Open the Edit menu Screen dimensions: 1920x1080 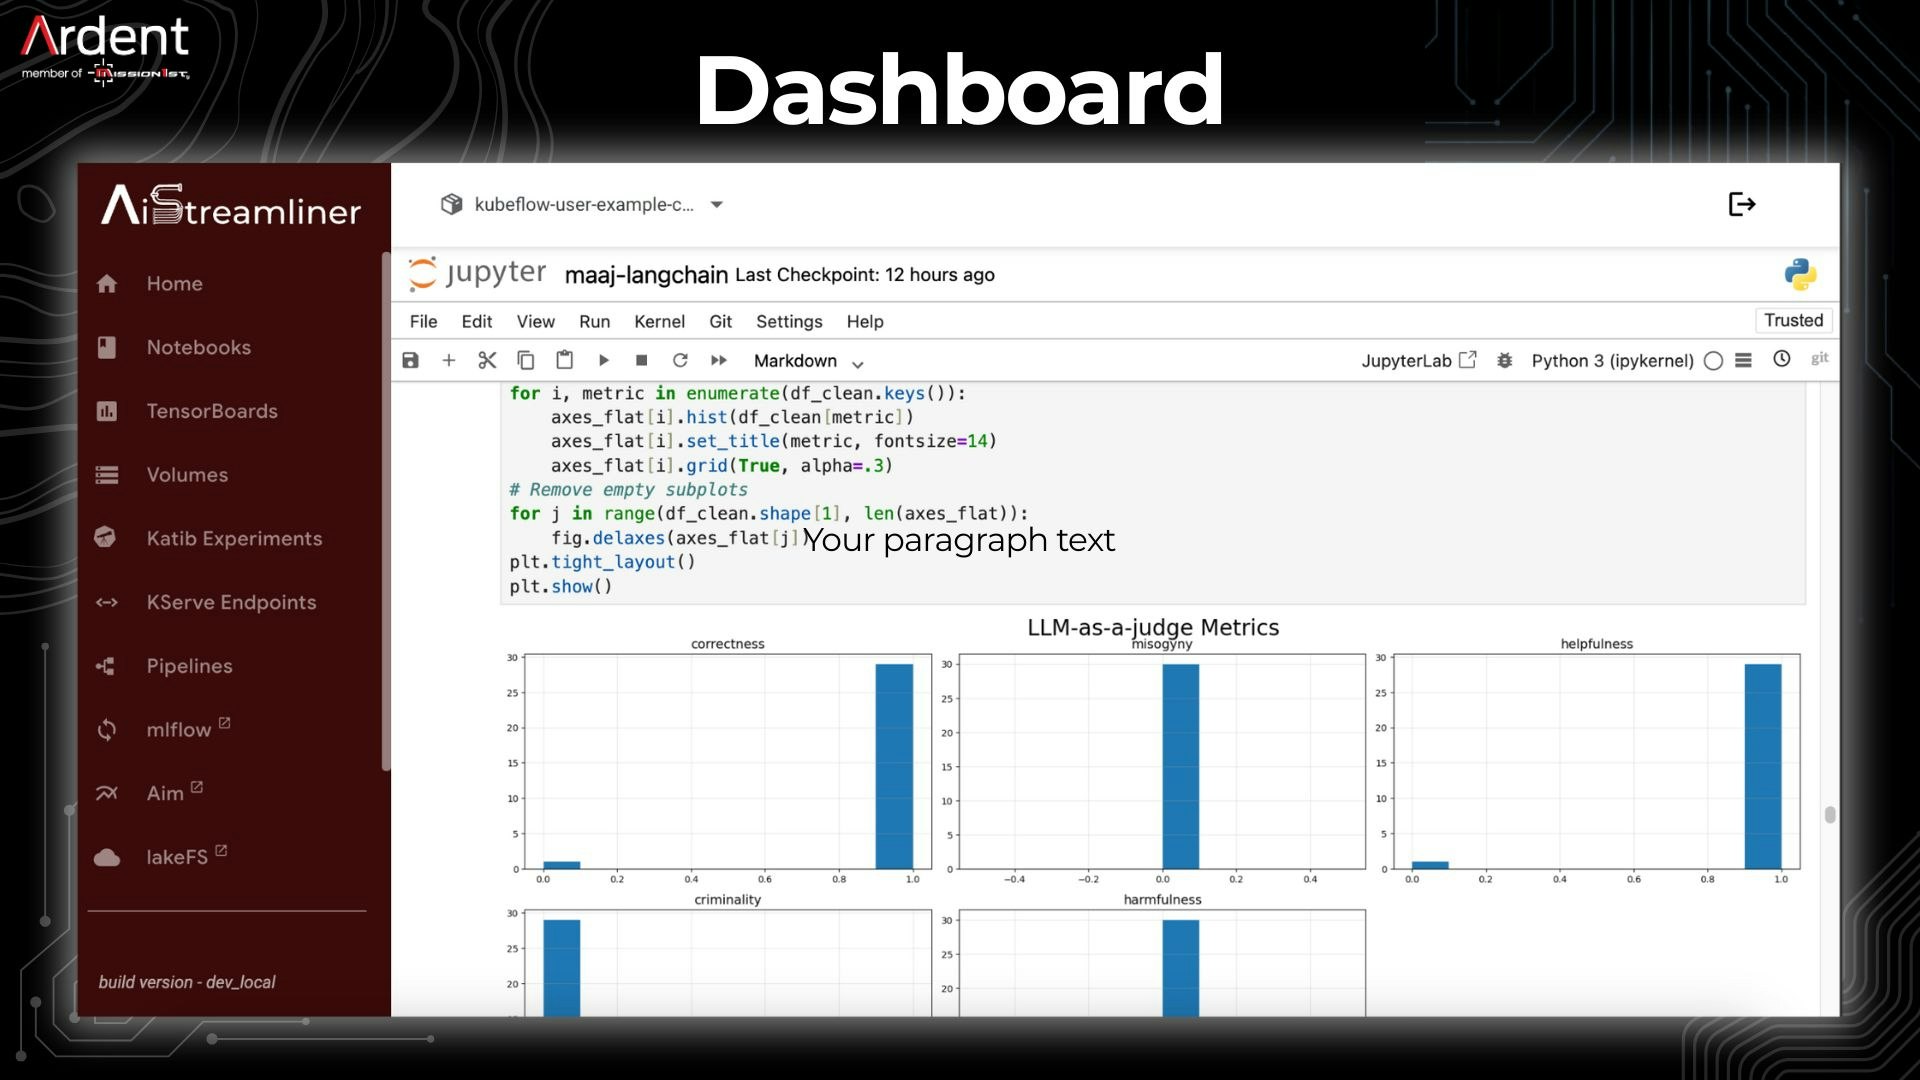pyautogui.click(x=477, y=322)
